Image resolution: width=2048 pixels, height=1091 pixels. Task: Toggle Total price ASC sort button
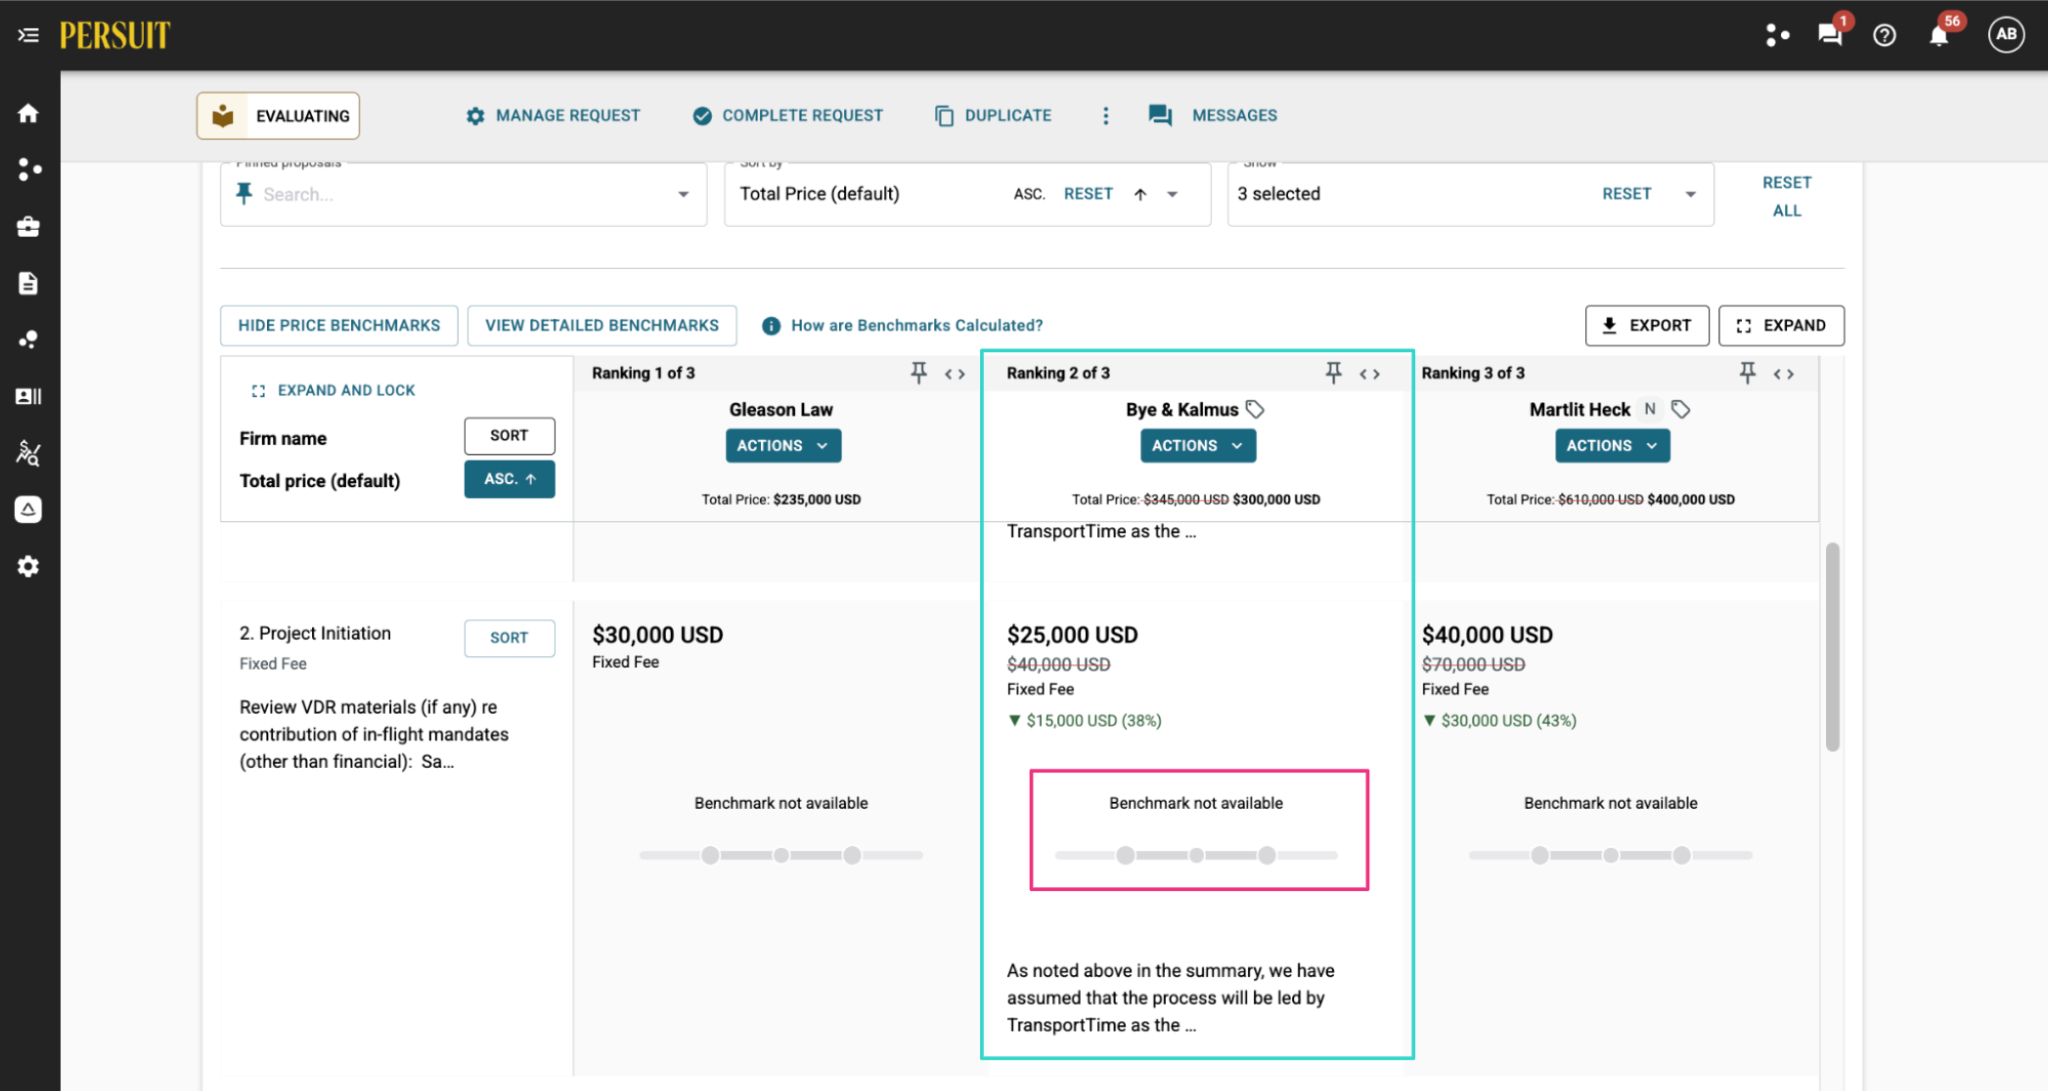[509, 479]
